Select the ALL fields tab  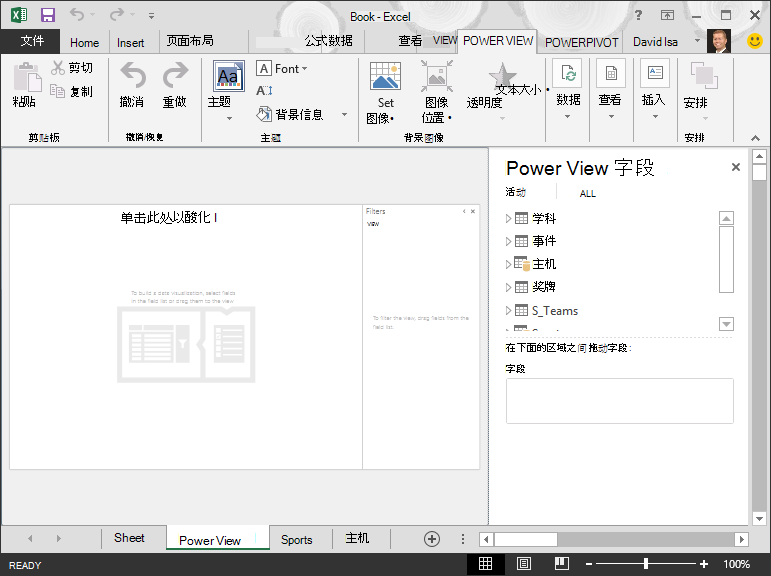click(x=588, y=193)
